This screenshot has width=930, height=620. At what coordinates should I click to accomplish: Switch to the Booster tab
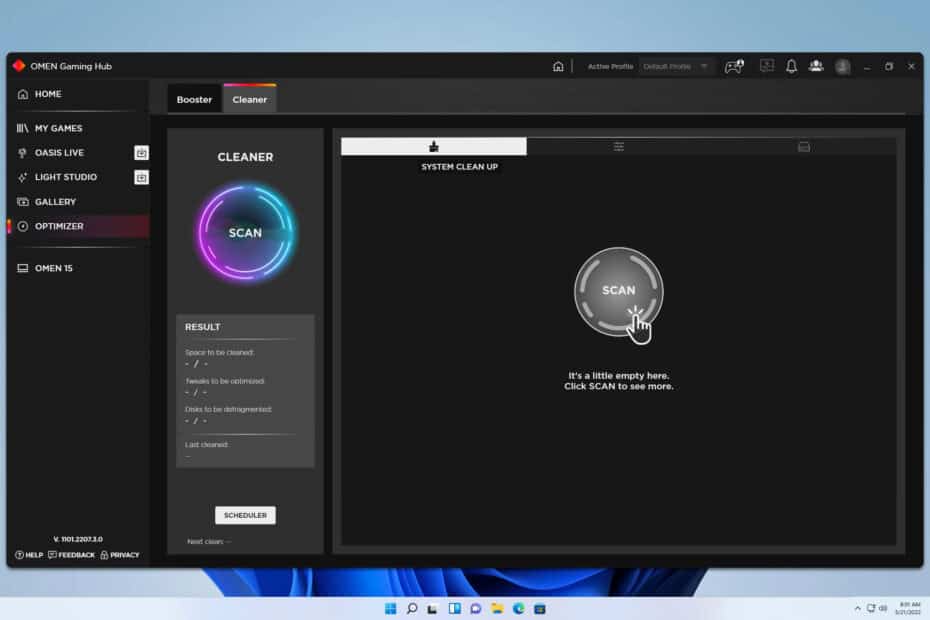193,98
